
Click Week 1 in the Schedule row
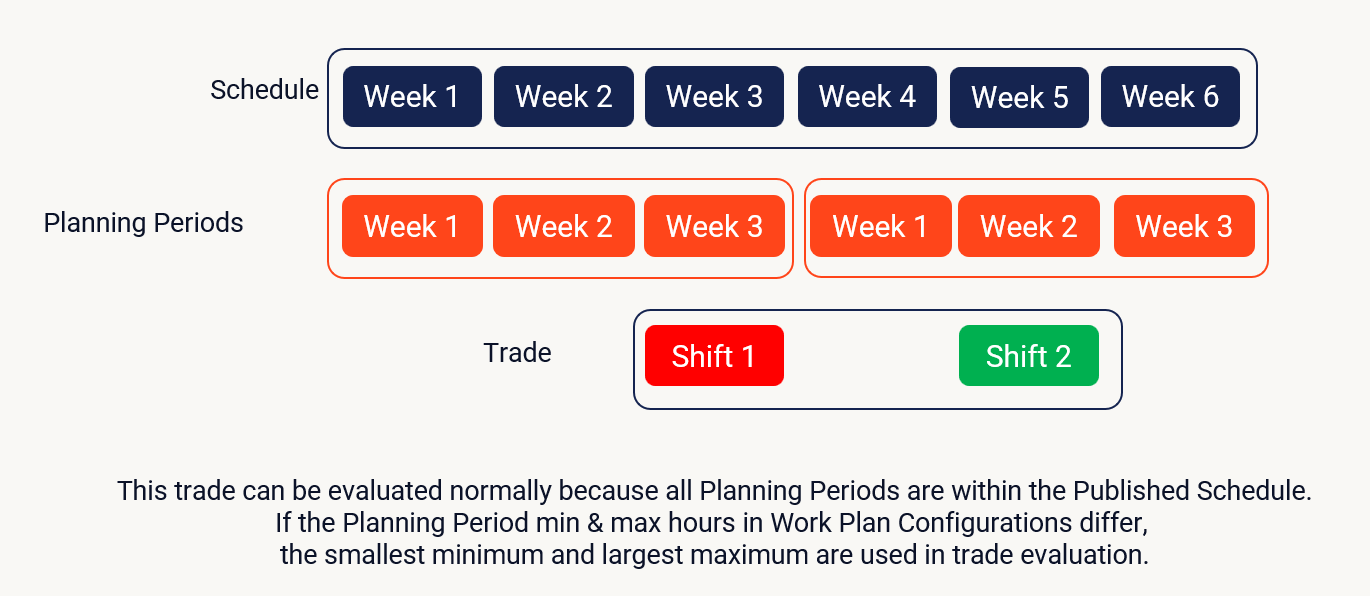click(412, 97)
